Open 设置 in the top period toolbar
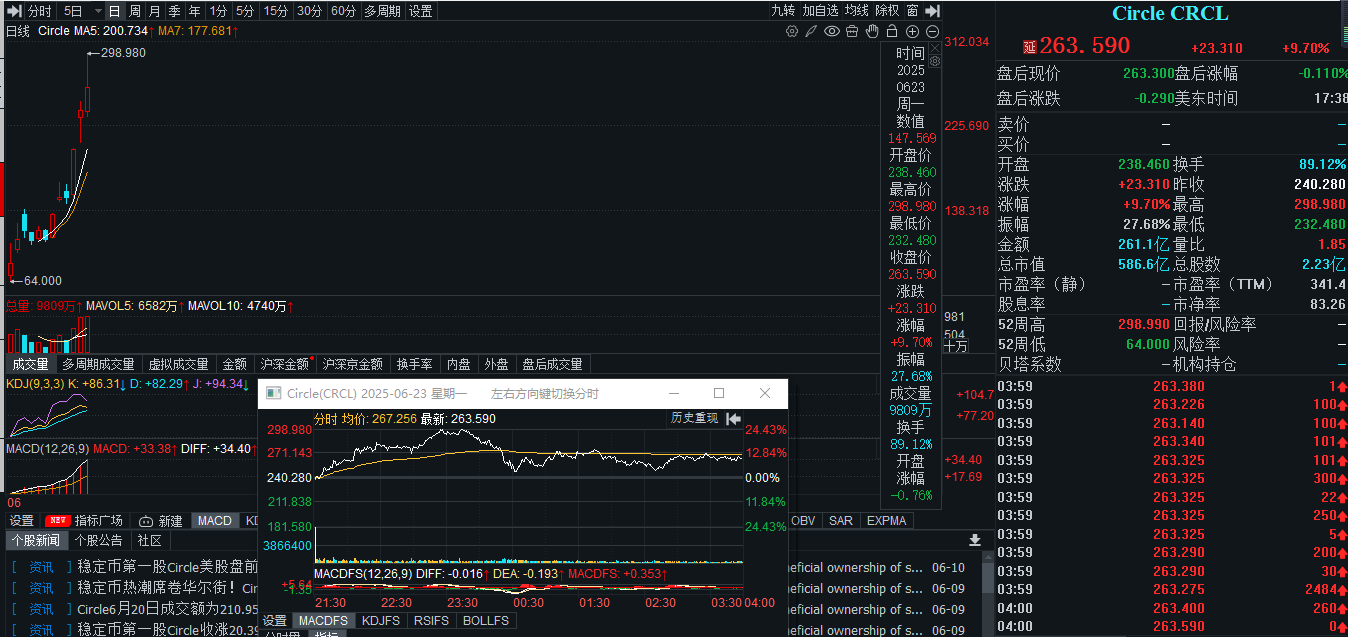 [x=421, y=11]
